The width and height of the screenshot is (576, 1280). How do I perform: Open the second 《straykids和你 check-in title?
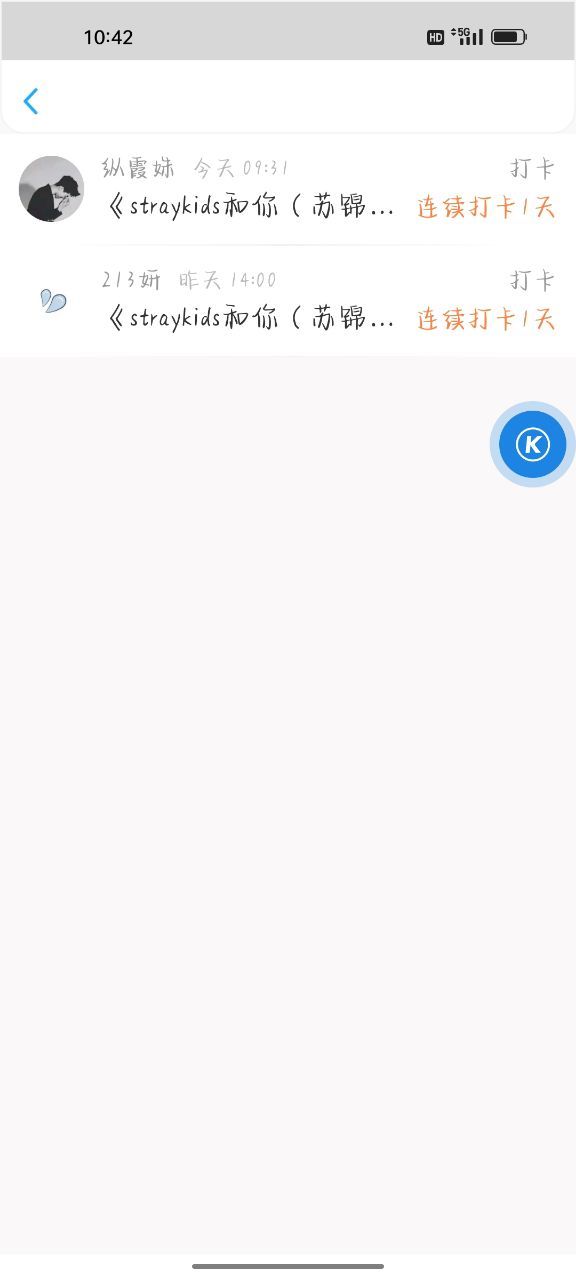[250, 319]
